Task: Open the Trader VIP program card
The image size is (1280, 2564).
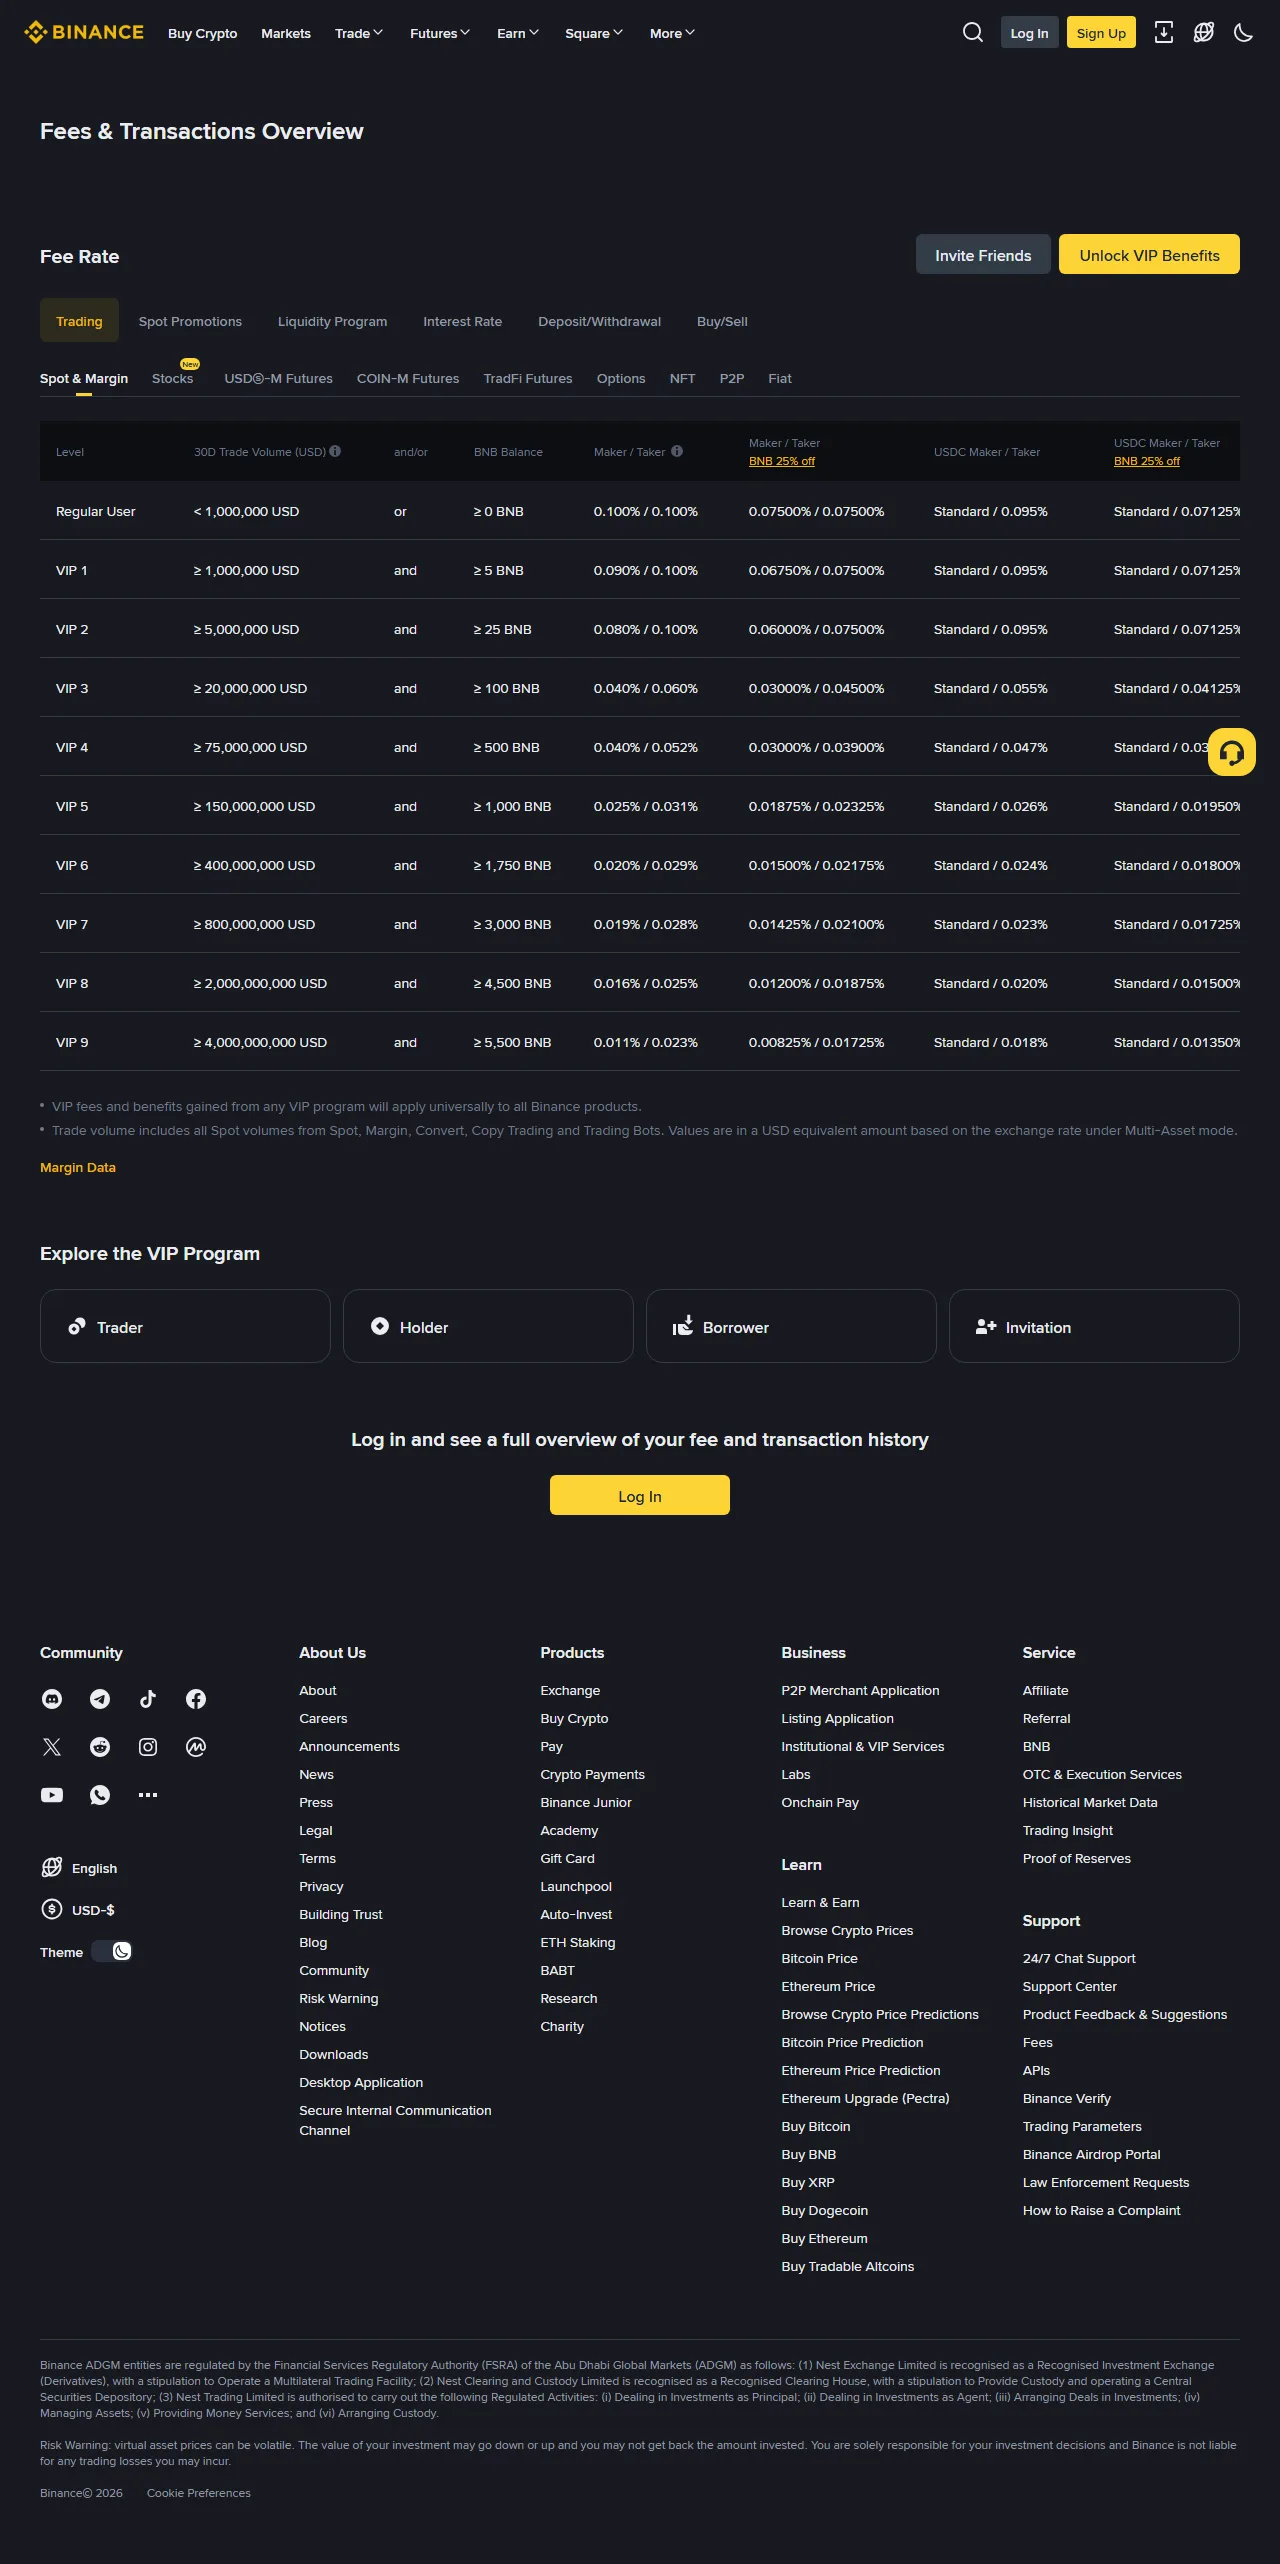Action: (x=185, y=1326)
